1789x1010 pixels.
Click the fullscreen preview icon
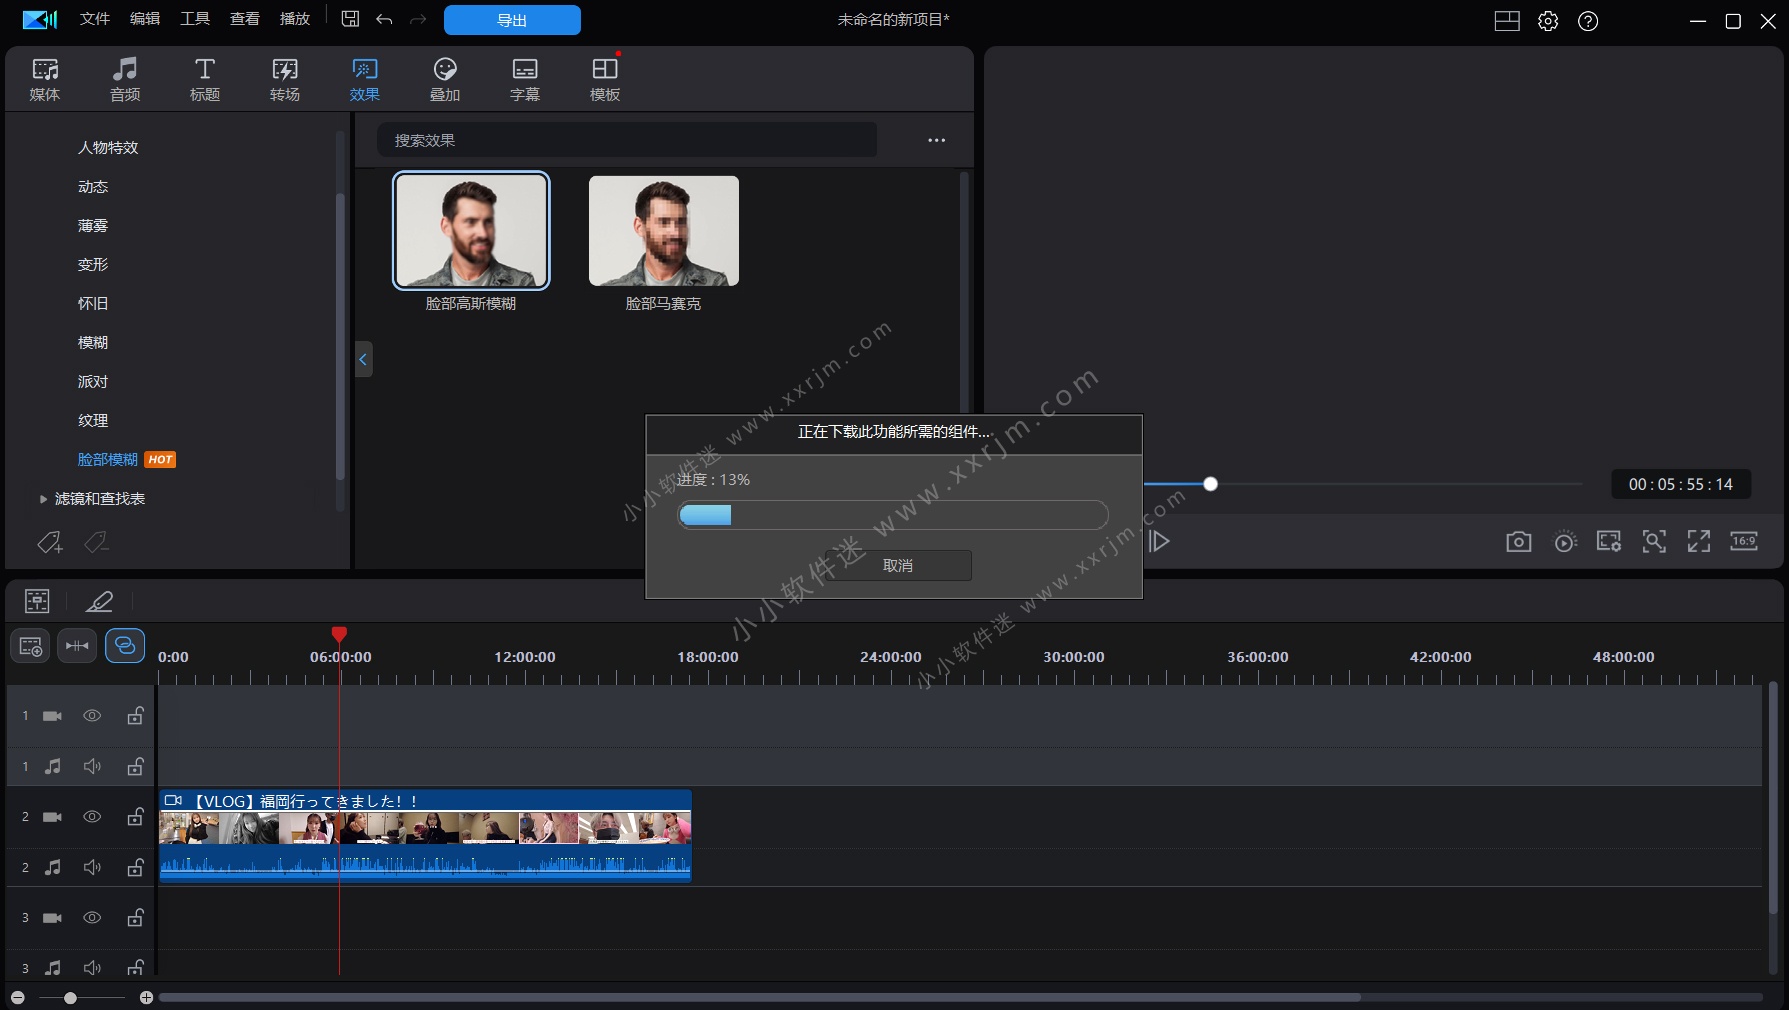(x=1699, y=541)
